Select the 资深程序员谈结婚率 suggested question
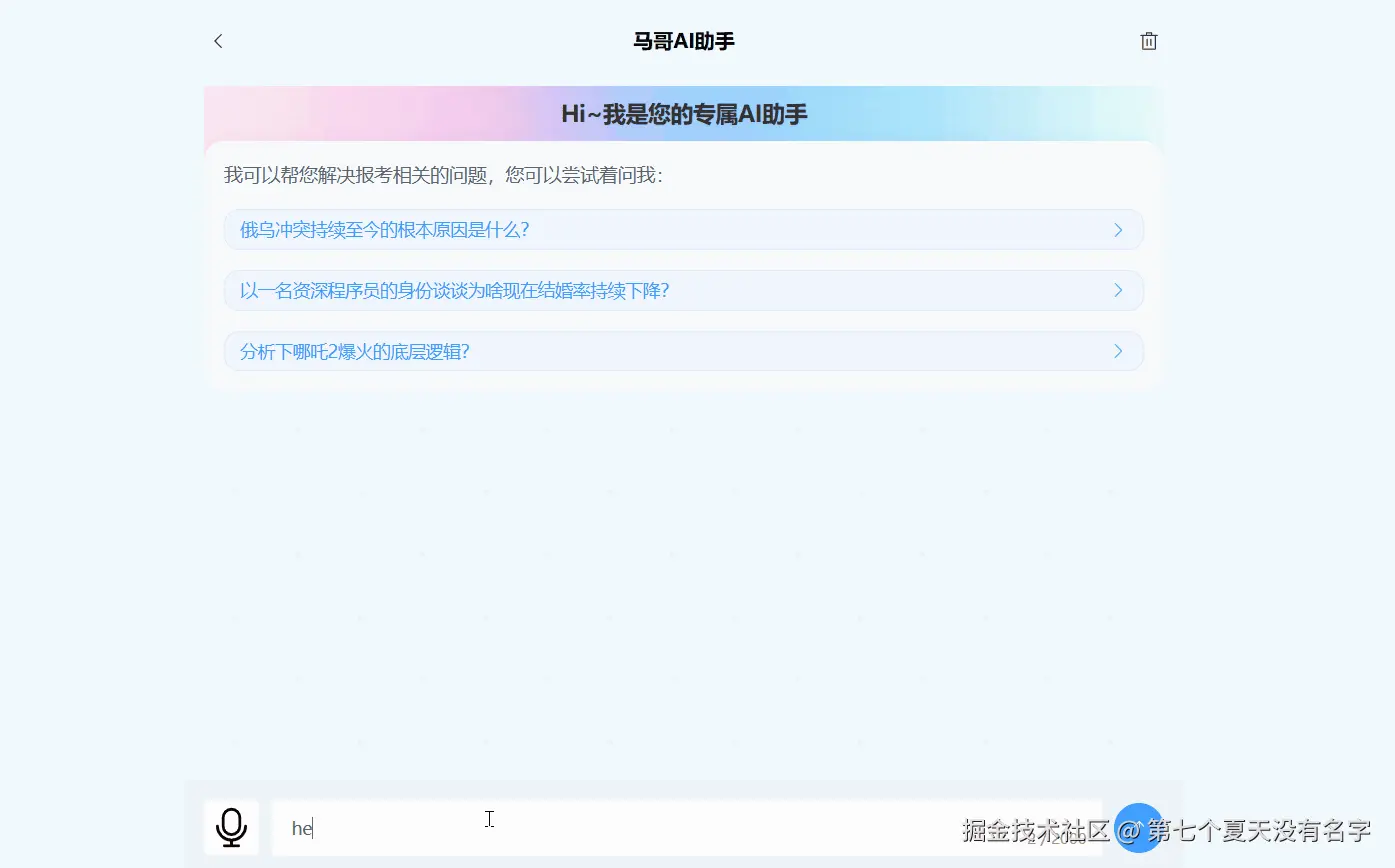This screenshot has width=1395, height=868. pyautogui.click(x=600, y=290)
